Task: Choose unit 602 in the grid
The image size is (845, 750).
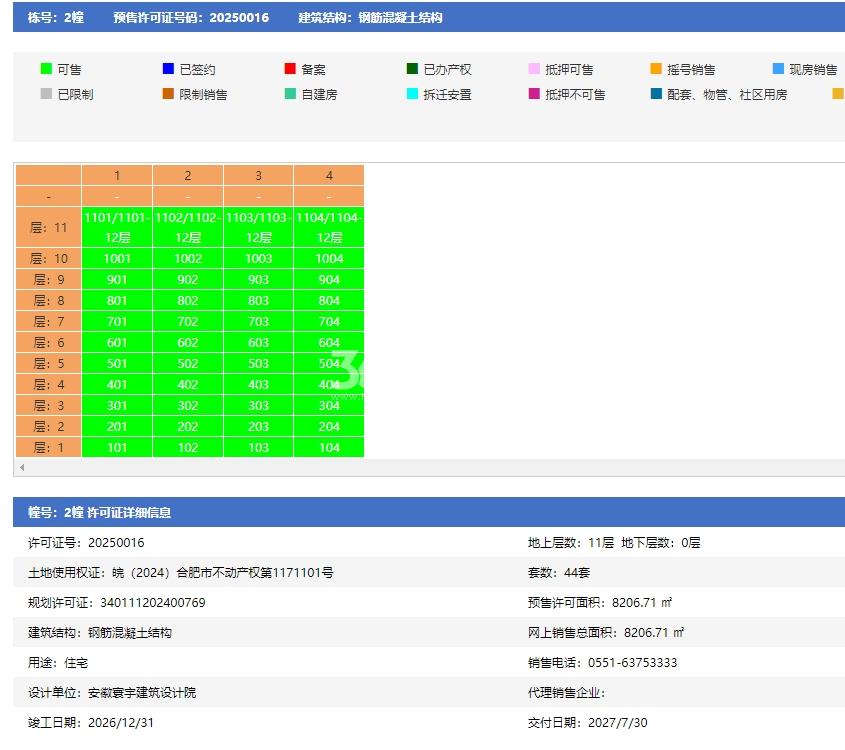Action: point(188,343)
